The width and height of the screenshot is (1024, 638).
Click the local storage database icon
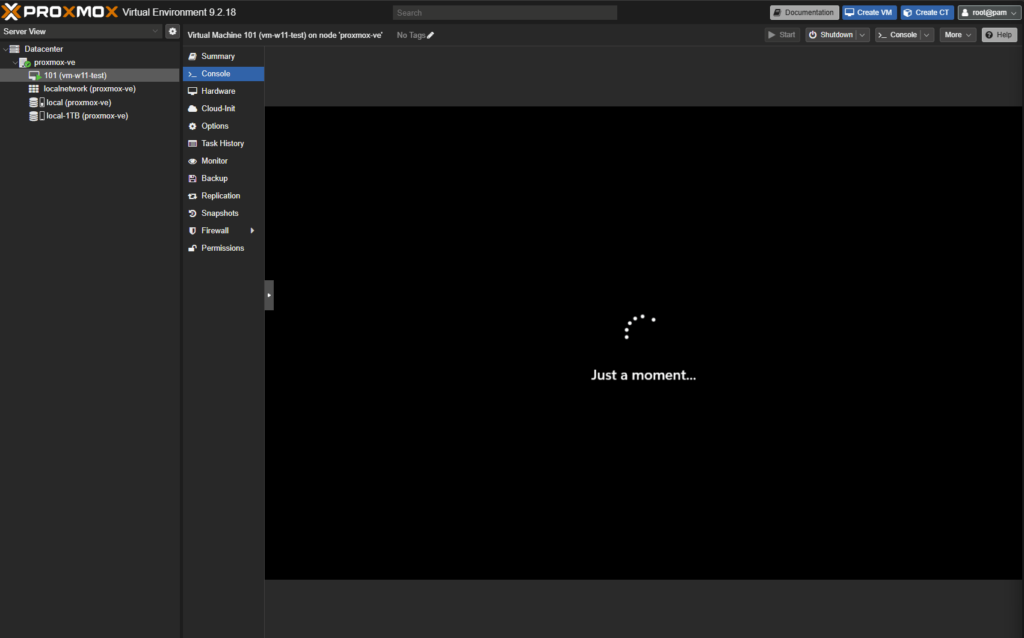33,103
